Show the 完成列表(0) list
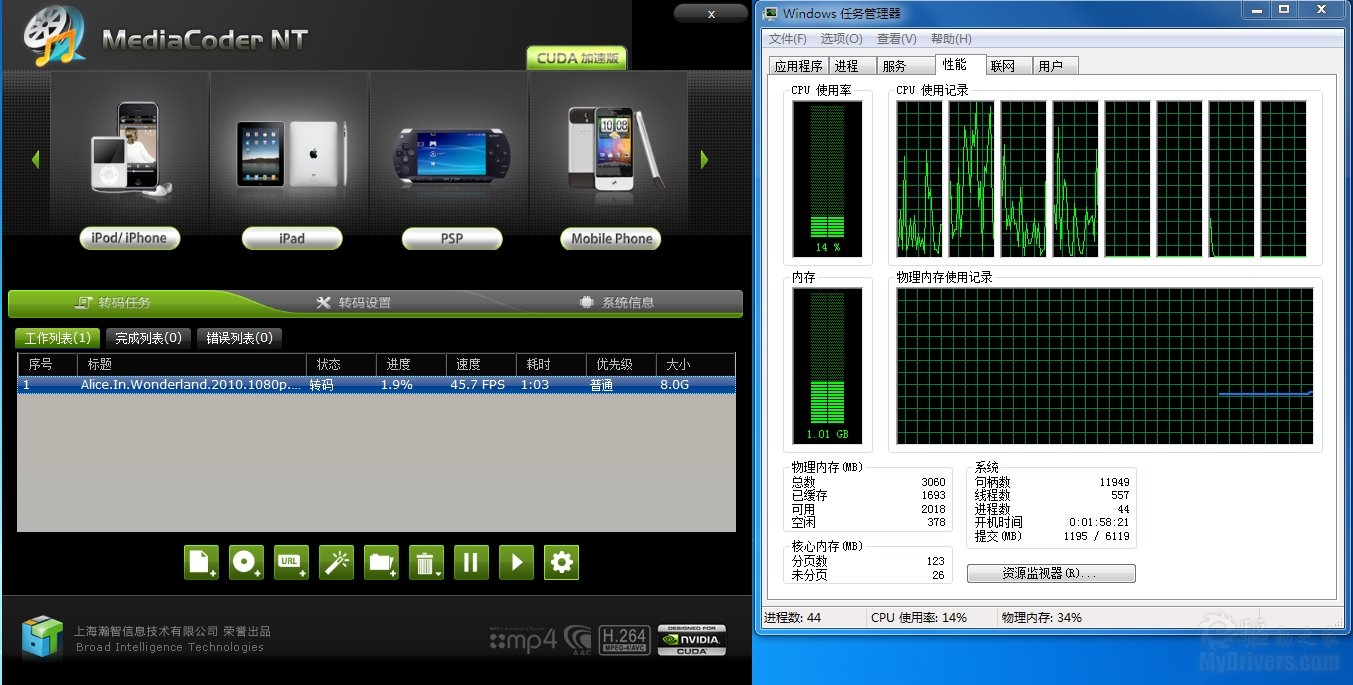The height and width of the screenshot is (685, 1353). point(148,338)
